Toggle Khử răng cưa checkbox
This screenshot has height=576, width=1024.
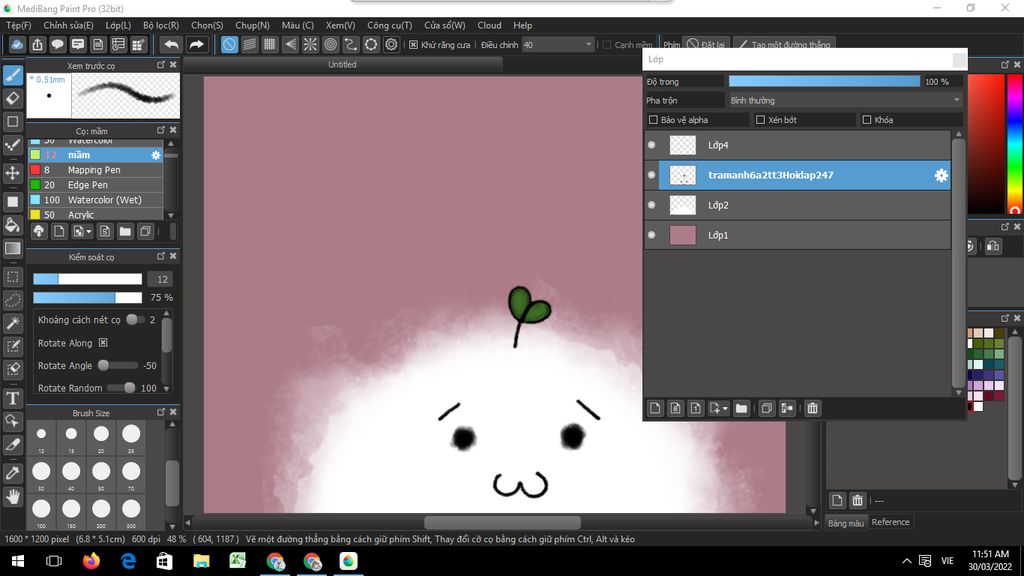point(413,44)
